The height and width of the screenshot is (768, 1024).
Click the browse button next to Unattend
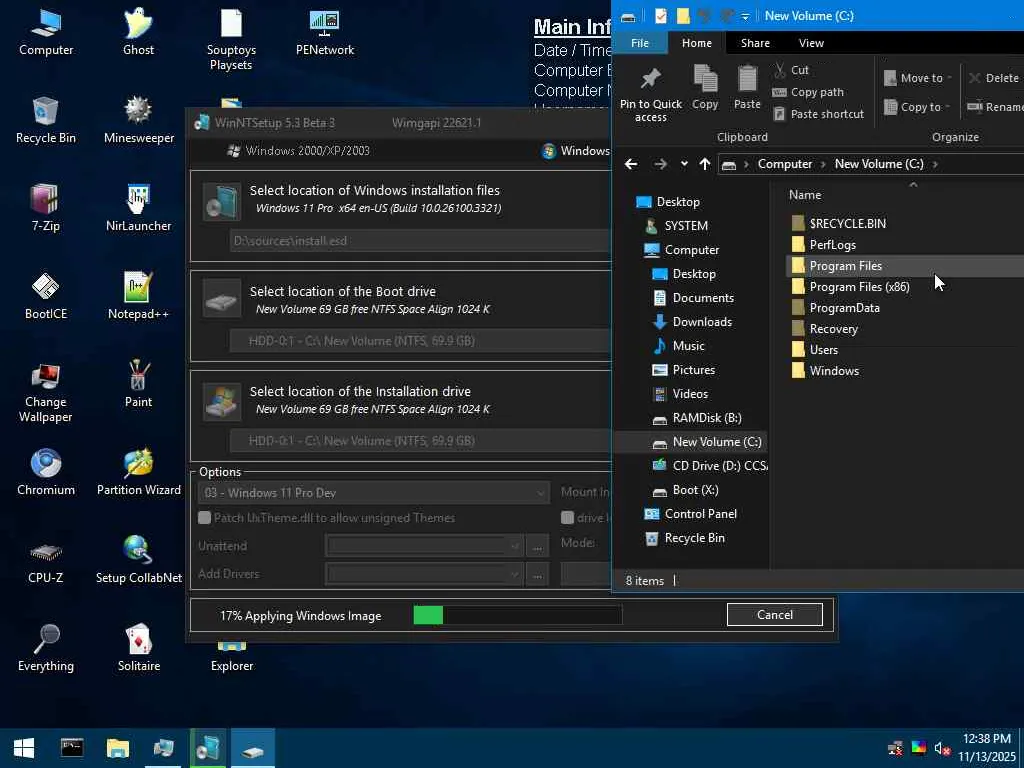537,546
